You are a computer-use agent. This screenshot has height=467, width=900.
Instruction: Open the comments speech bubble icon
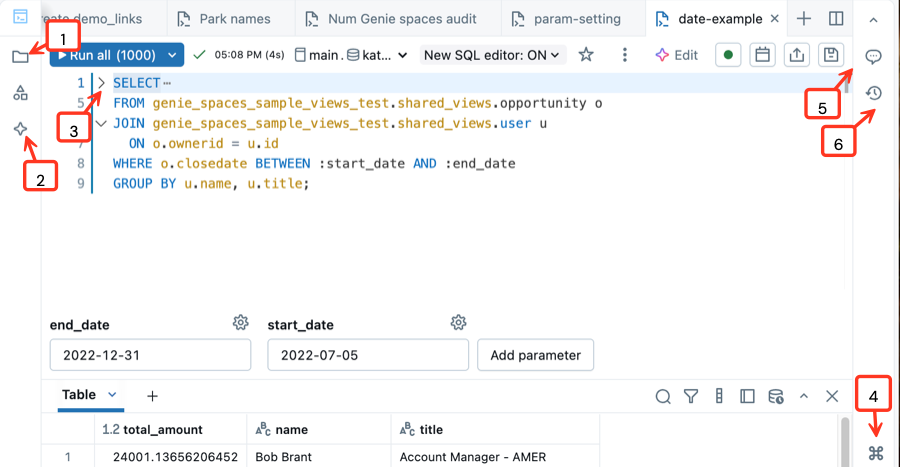click(873, 56)
